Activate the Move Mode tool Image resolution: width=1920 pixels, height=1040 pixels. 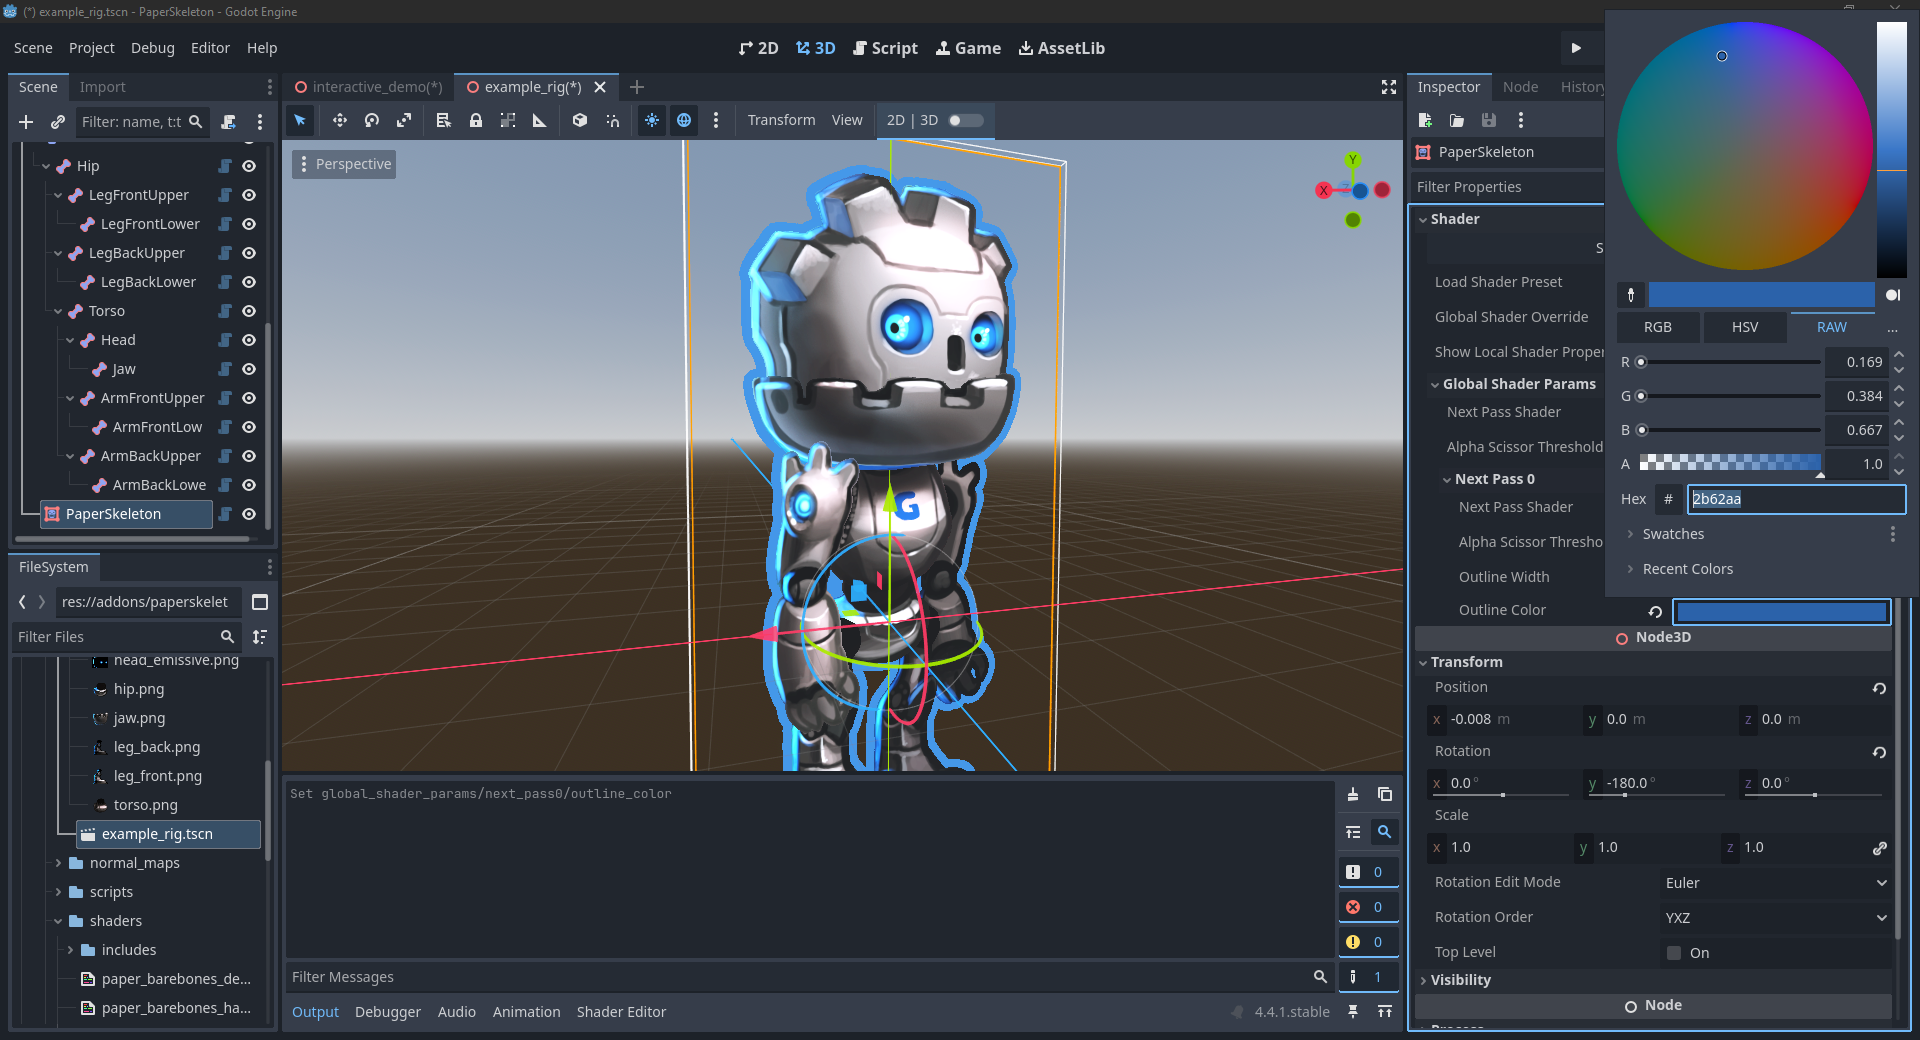340,120
